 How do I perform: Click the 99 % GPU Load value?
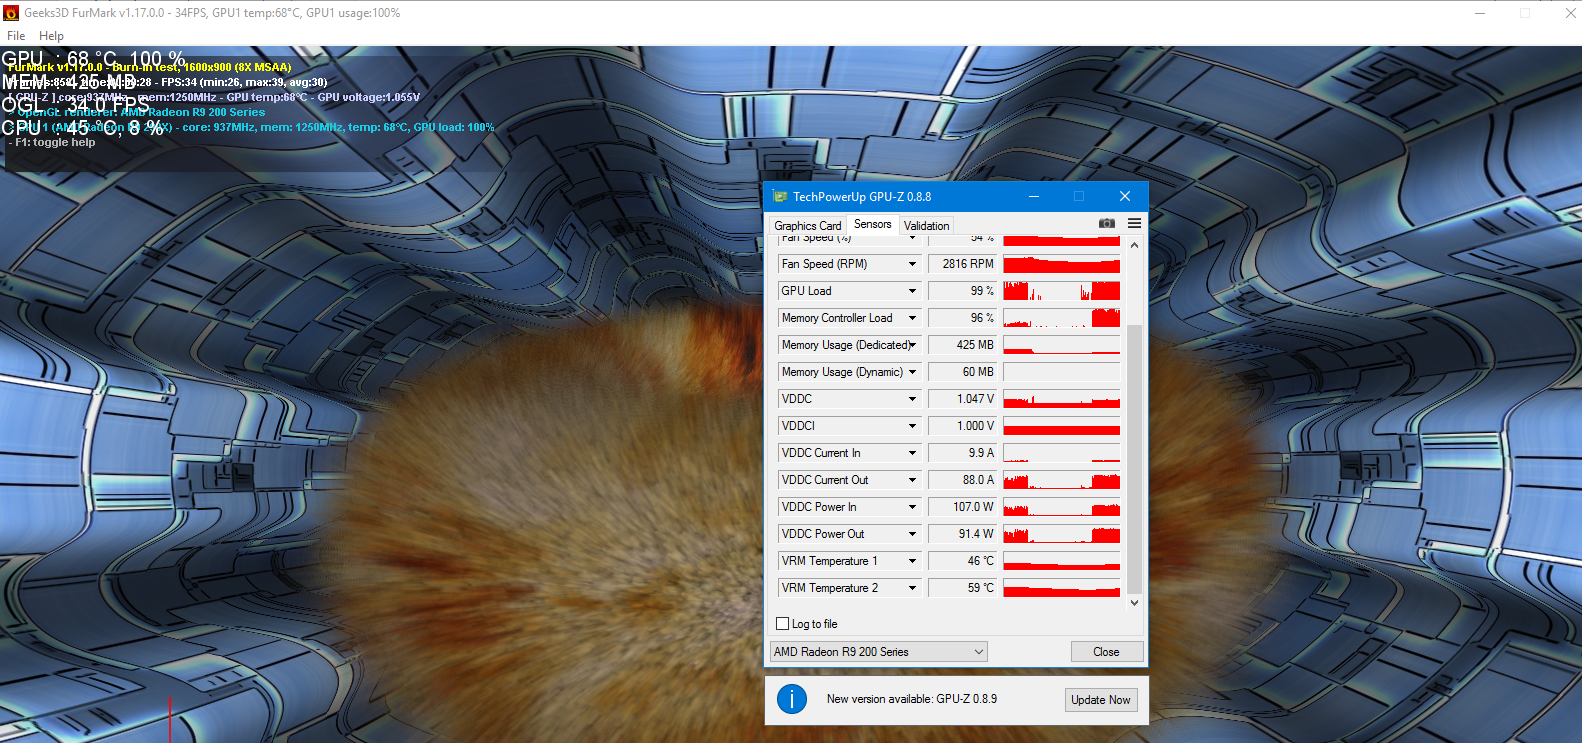tap(963, 291)
